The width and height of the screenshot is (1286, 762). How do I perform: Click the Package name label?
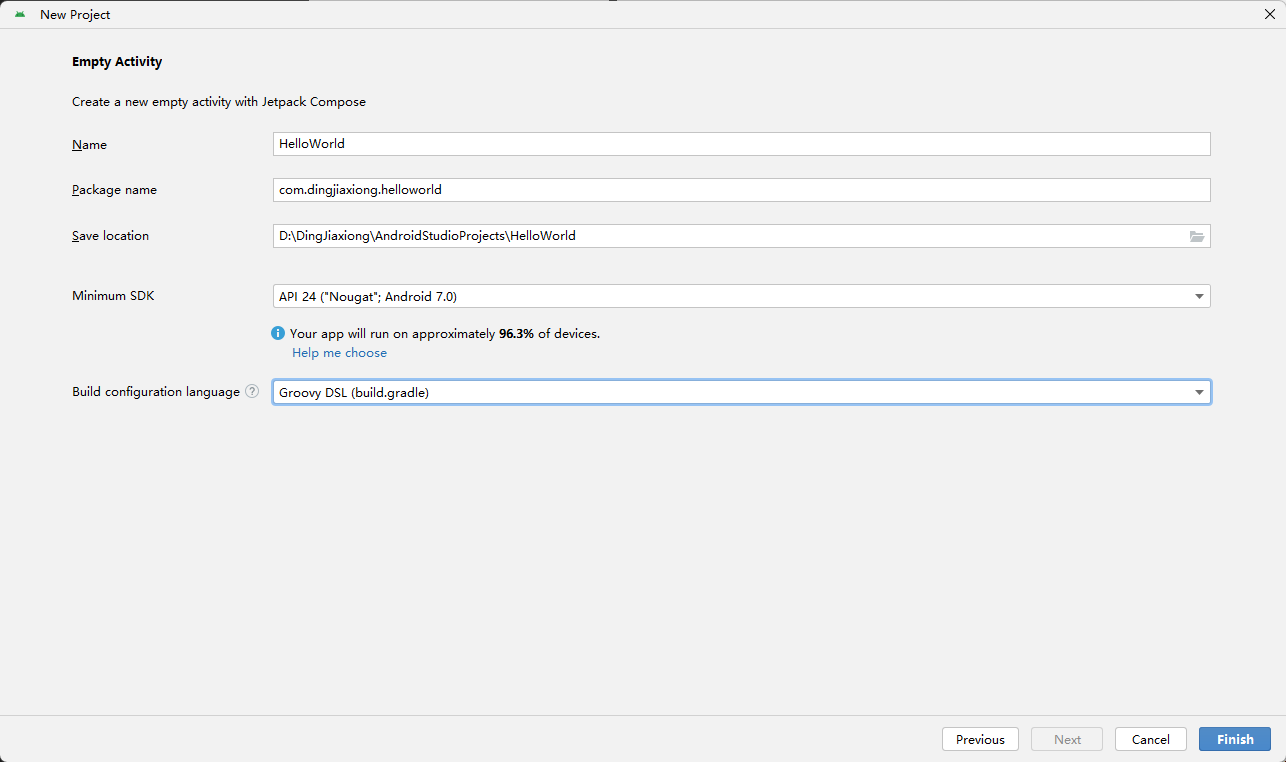click(114, 190)
